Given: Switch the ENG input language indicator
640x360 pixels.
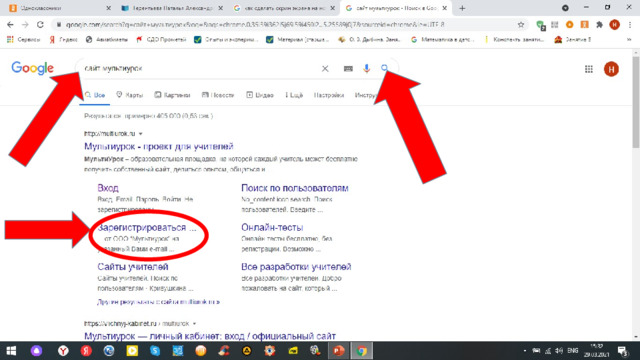Looking at the screenshot, I should pyautogui.click(x=573, y=351).
